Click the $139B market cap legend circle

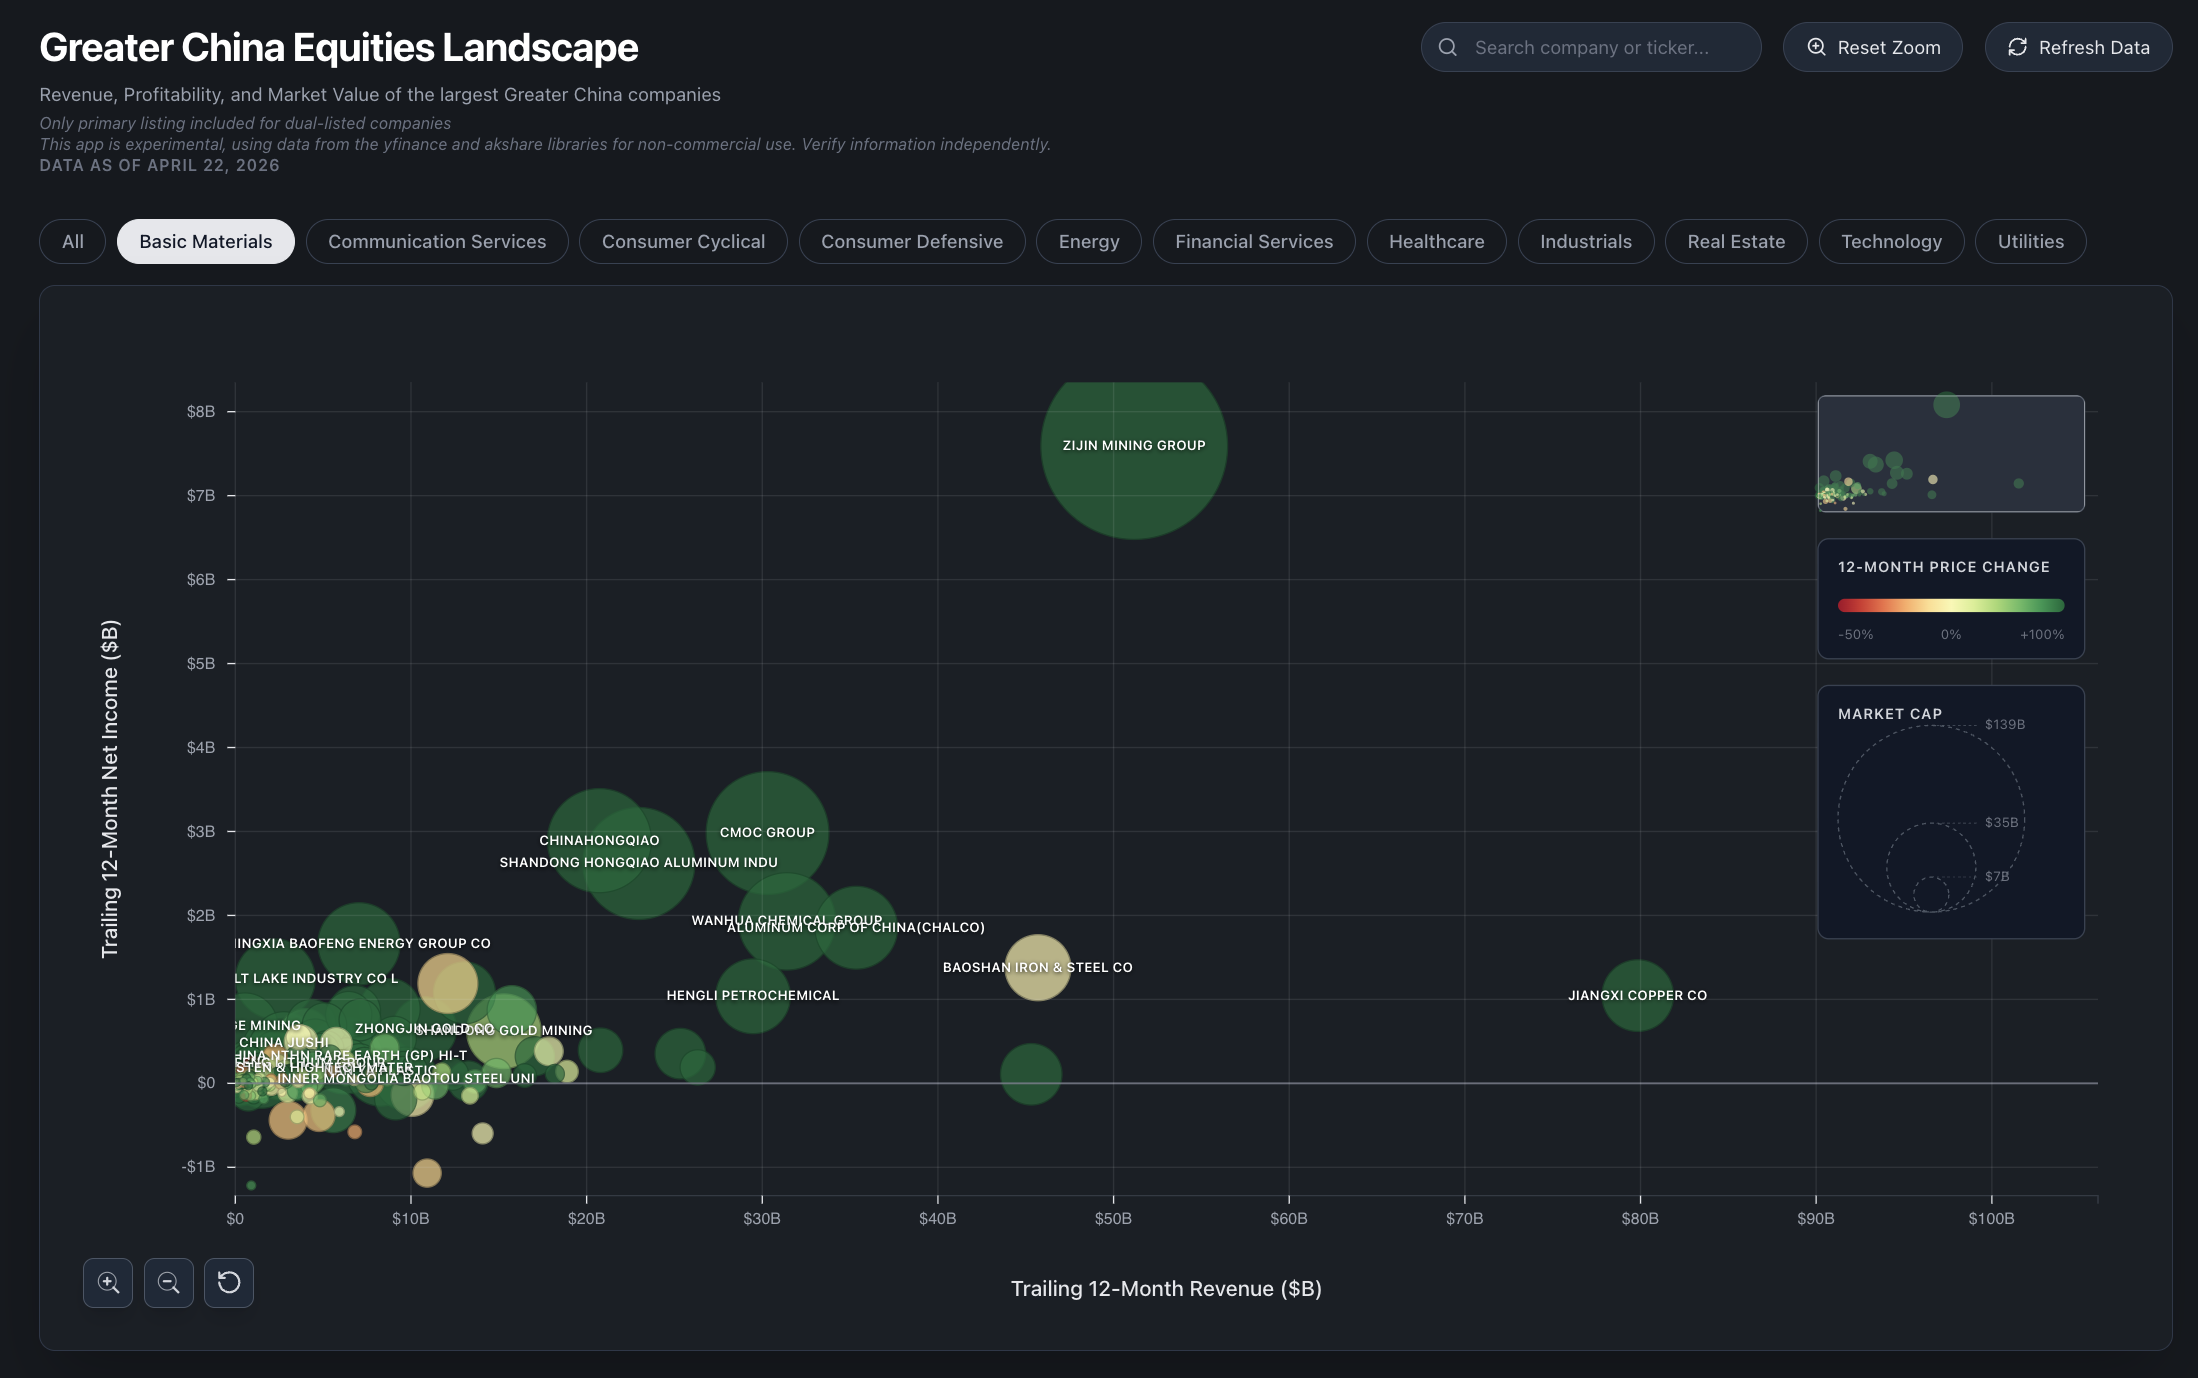point(1931,818)
